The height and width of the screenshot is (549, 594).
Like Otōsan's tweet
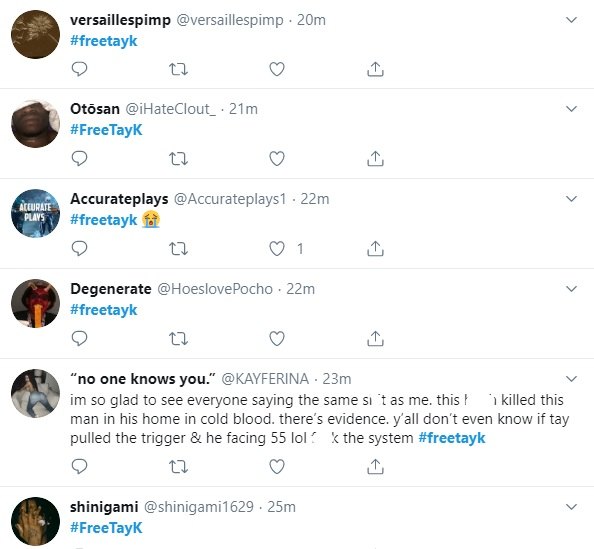277,159
